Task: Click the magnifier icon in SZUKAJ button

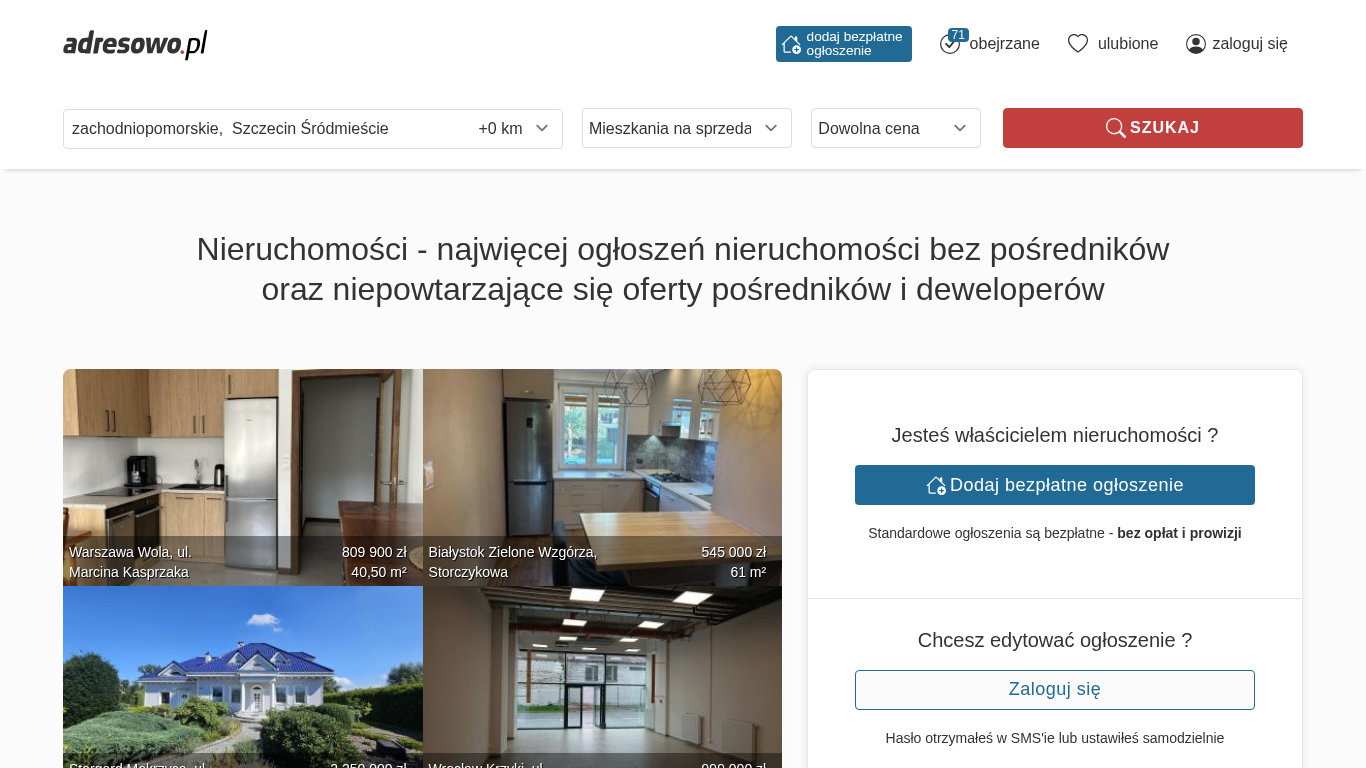Action: click(x=1116, y=128)
